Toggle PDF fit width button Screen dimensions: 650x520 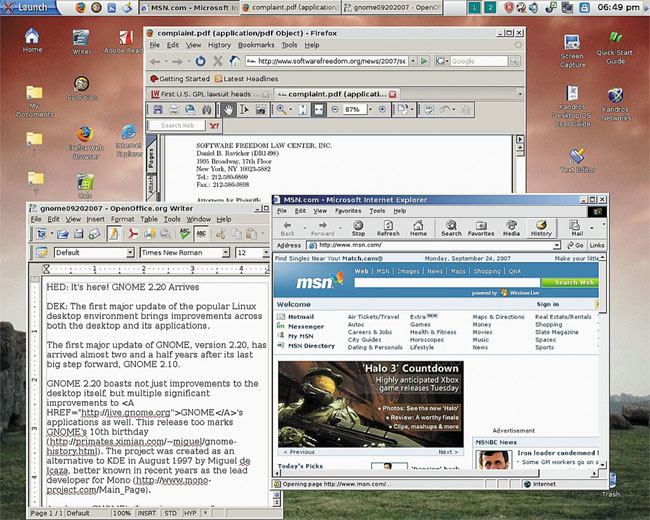pyautogui.click(x=318, y=109)
